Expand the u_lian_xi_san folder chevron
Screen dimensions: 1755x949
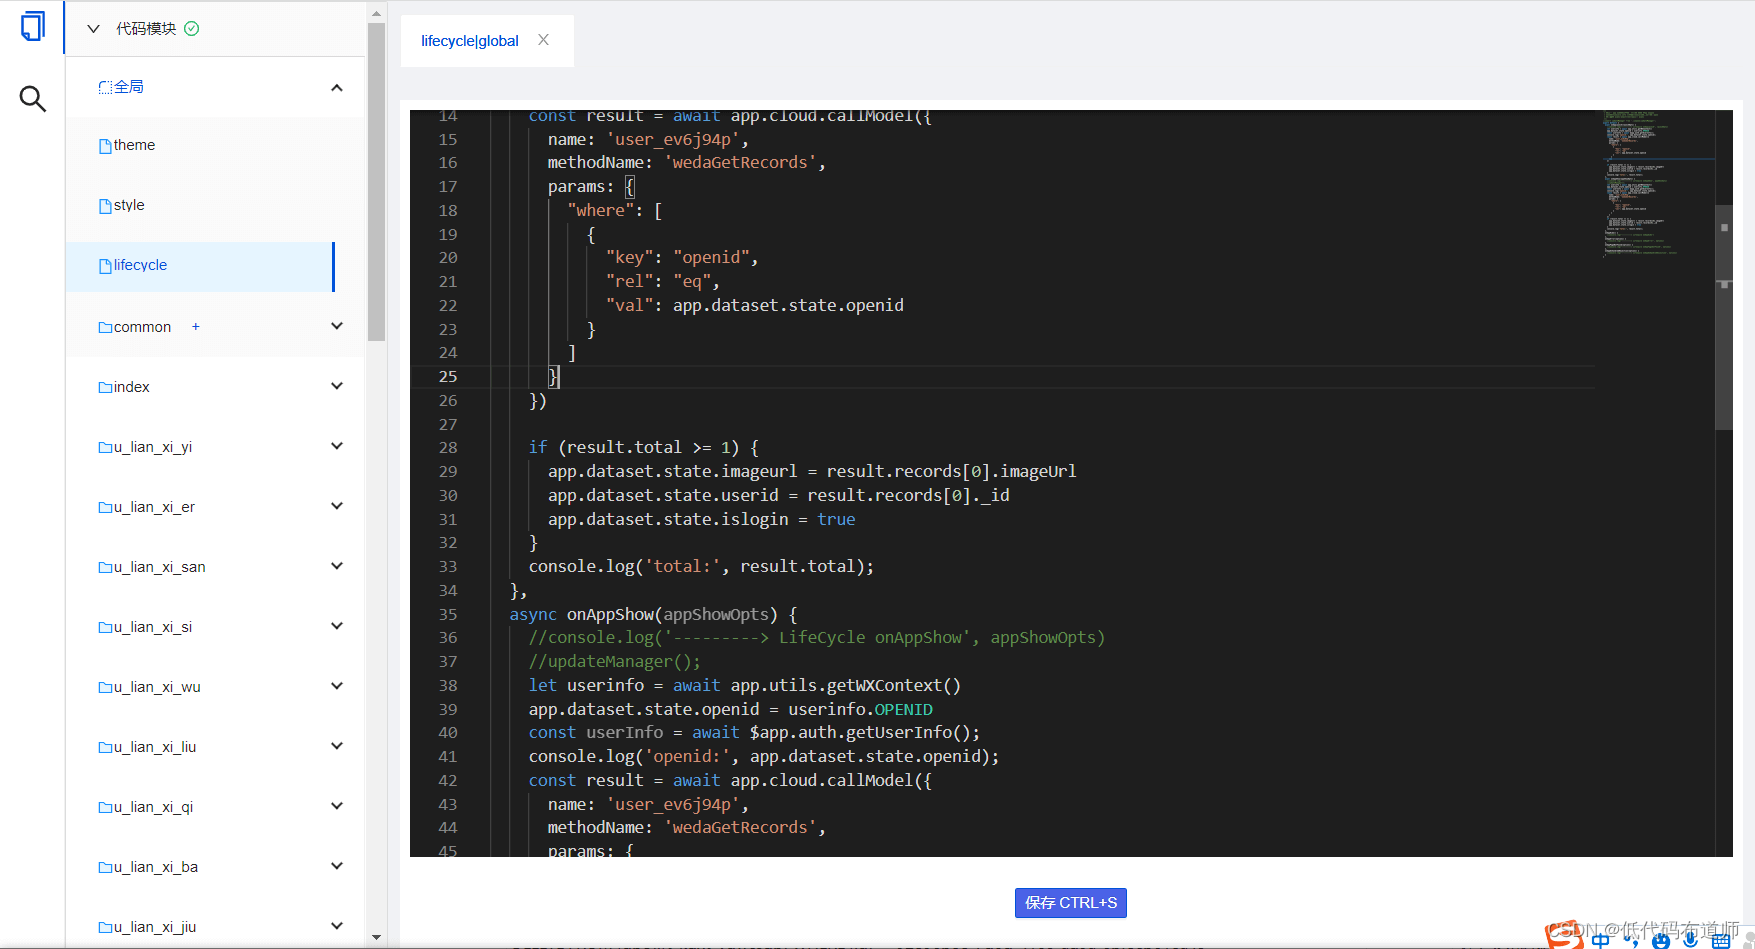pos(337,566)
